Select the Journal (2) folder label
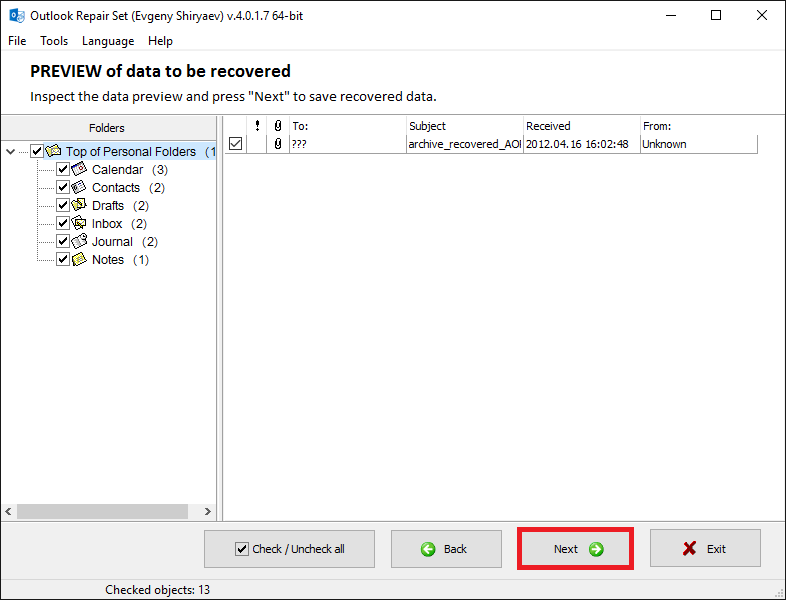Screen dimensions: 786x600 (125, 242)
